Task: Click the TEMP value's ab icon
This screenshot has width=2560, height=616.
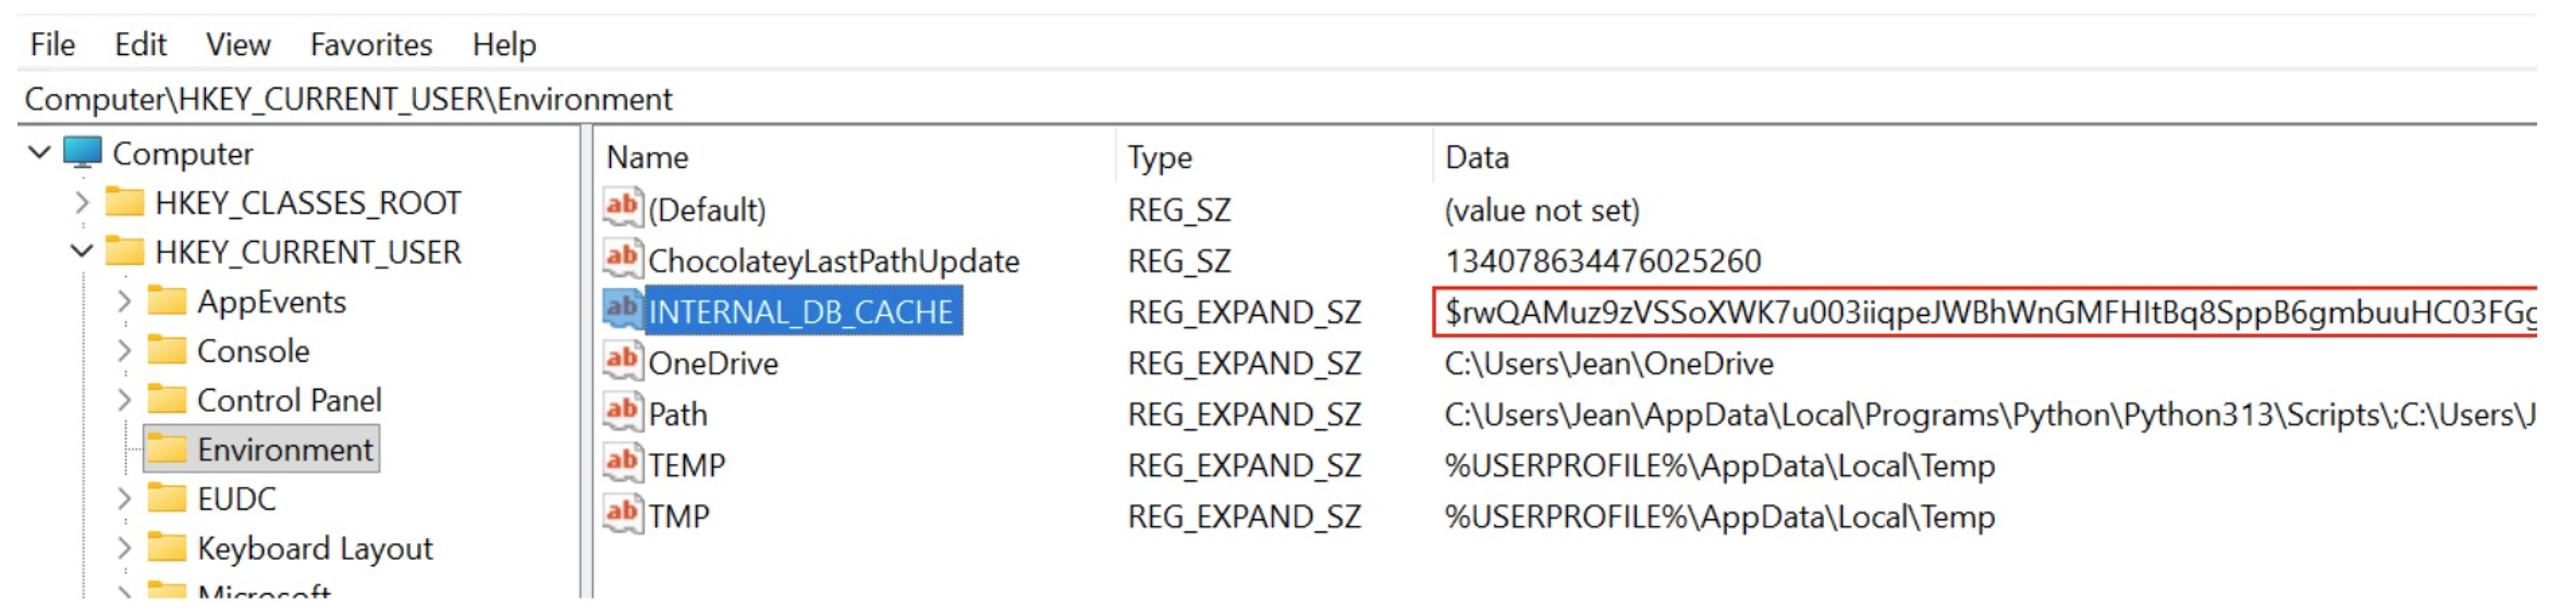Action: (x=622, y=463)
